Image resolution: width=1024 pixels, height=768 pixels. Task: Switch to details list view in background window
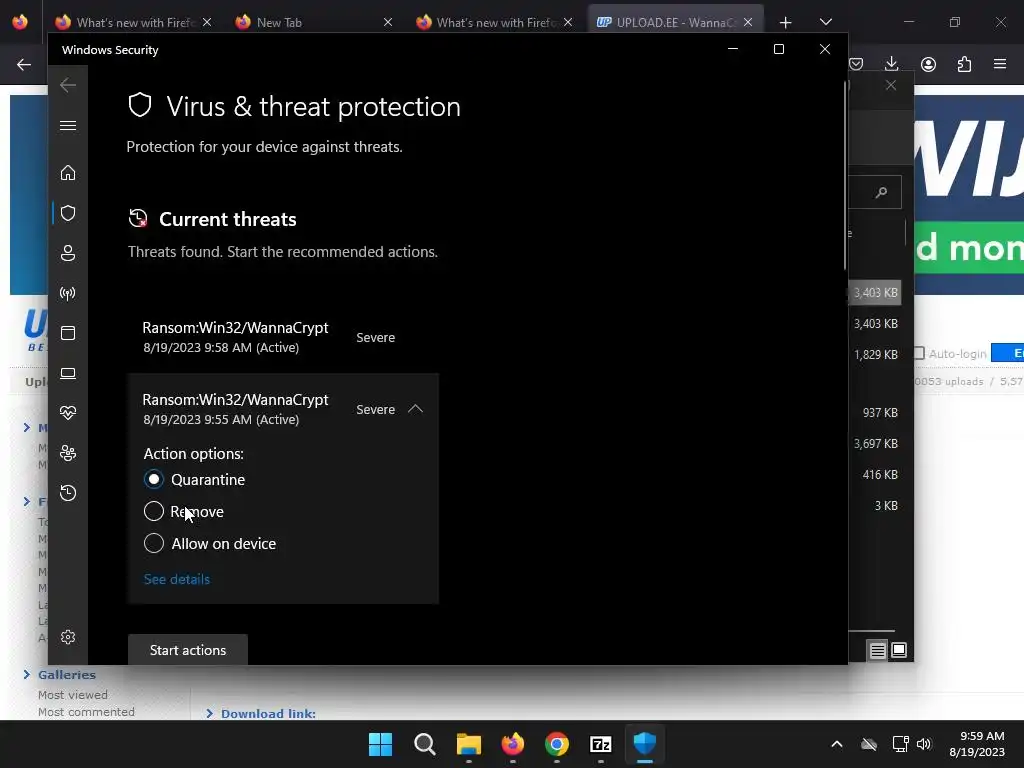877,650
